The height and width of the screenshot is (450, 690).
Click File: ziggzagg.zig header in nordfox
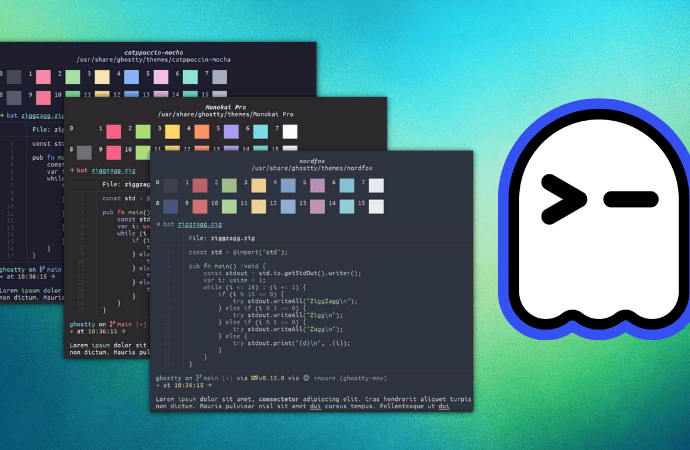(x=222, y=238)
